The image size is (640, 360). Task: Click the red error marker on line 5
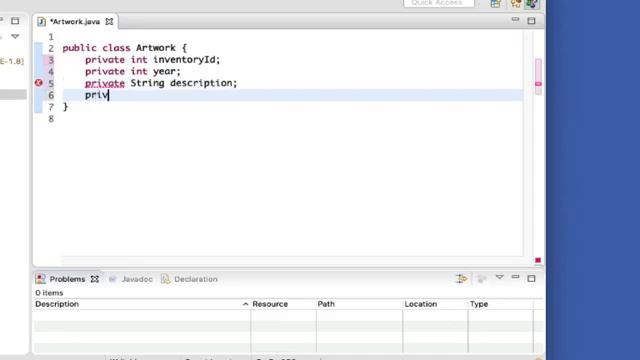pos(39,83)
